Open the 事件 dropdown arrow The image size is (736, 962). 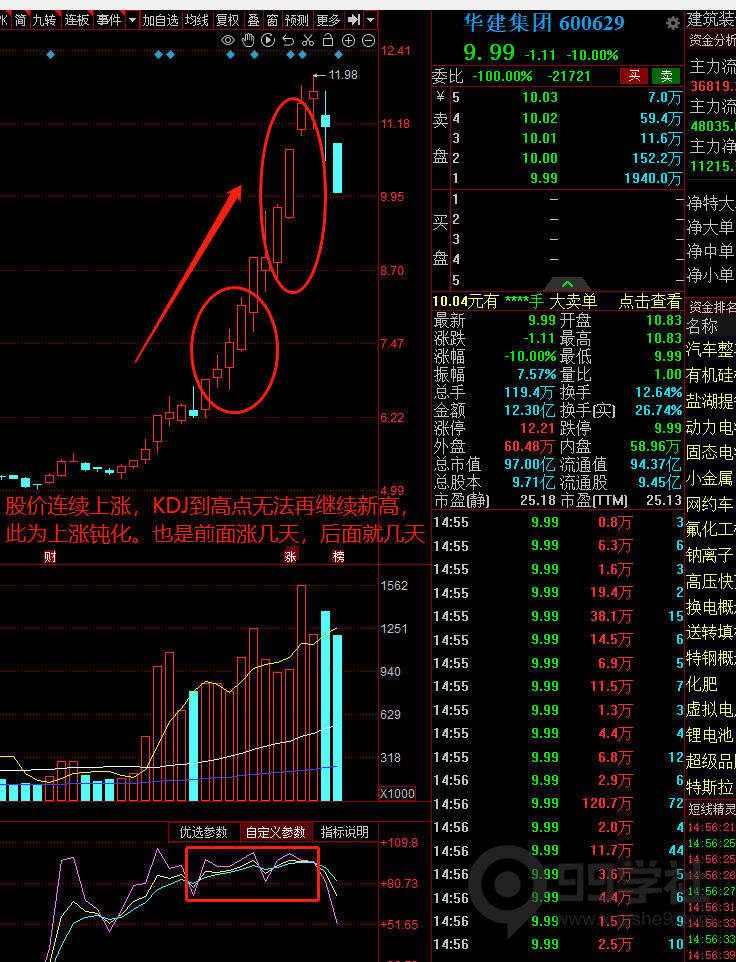(x=132, y=19)
